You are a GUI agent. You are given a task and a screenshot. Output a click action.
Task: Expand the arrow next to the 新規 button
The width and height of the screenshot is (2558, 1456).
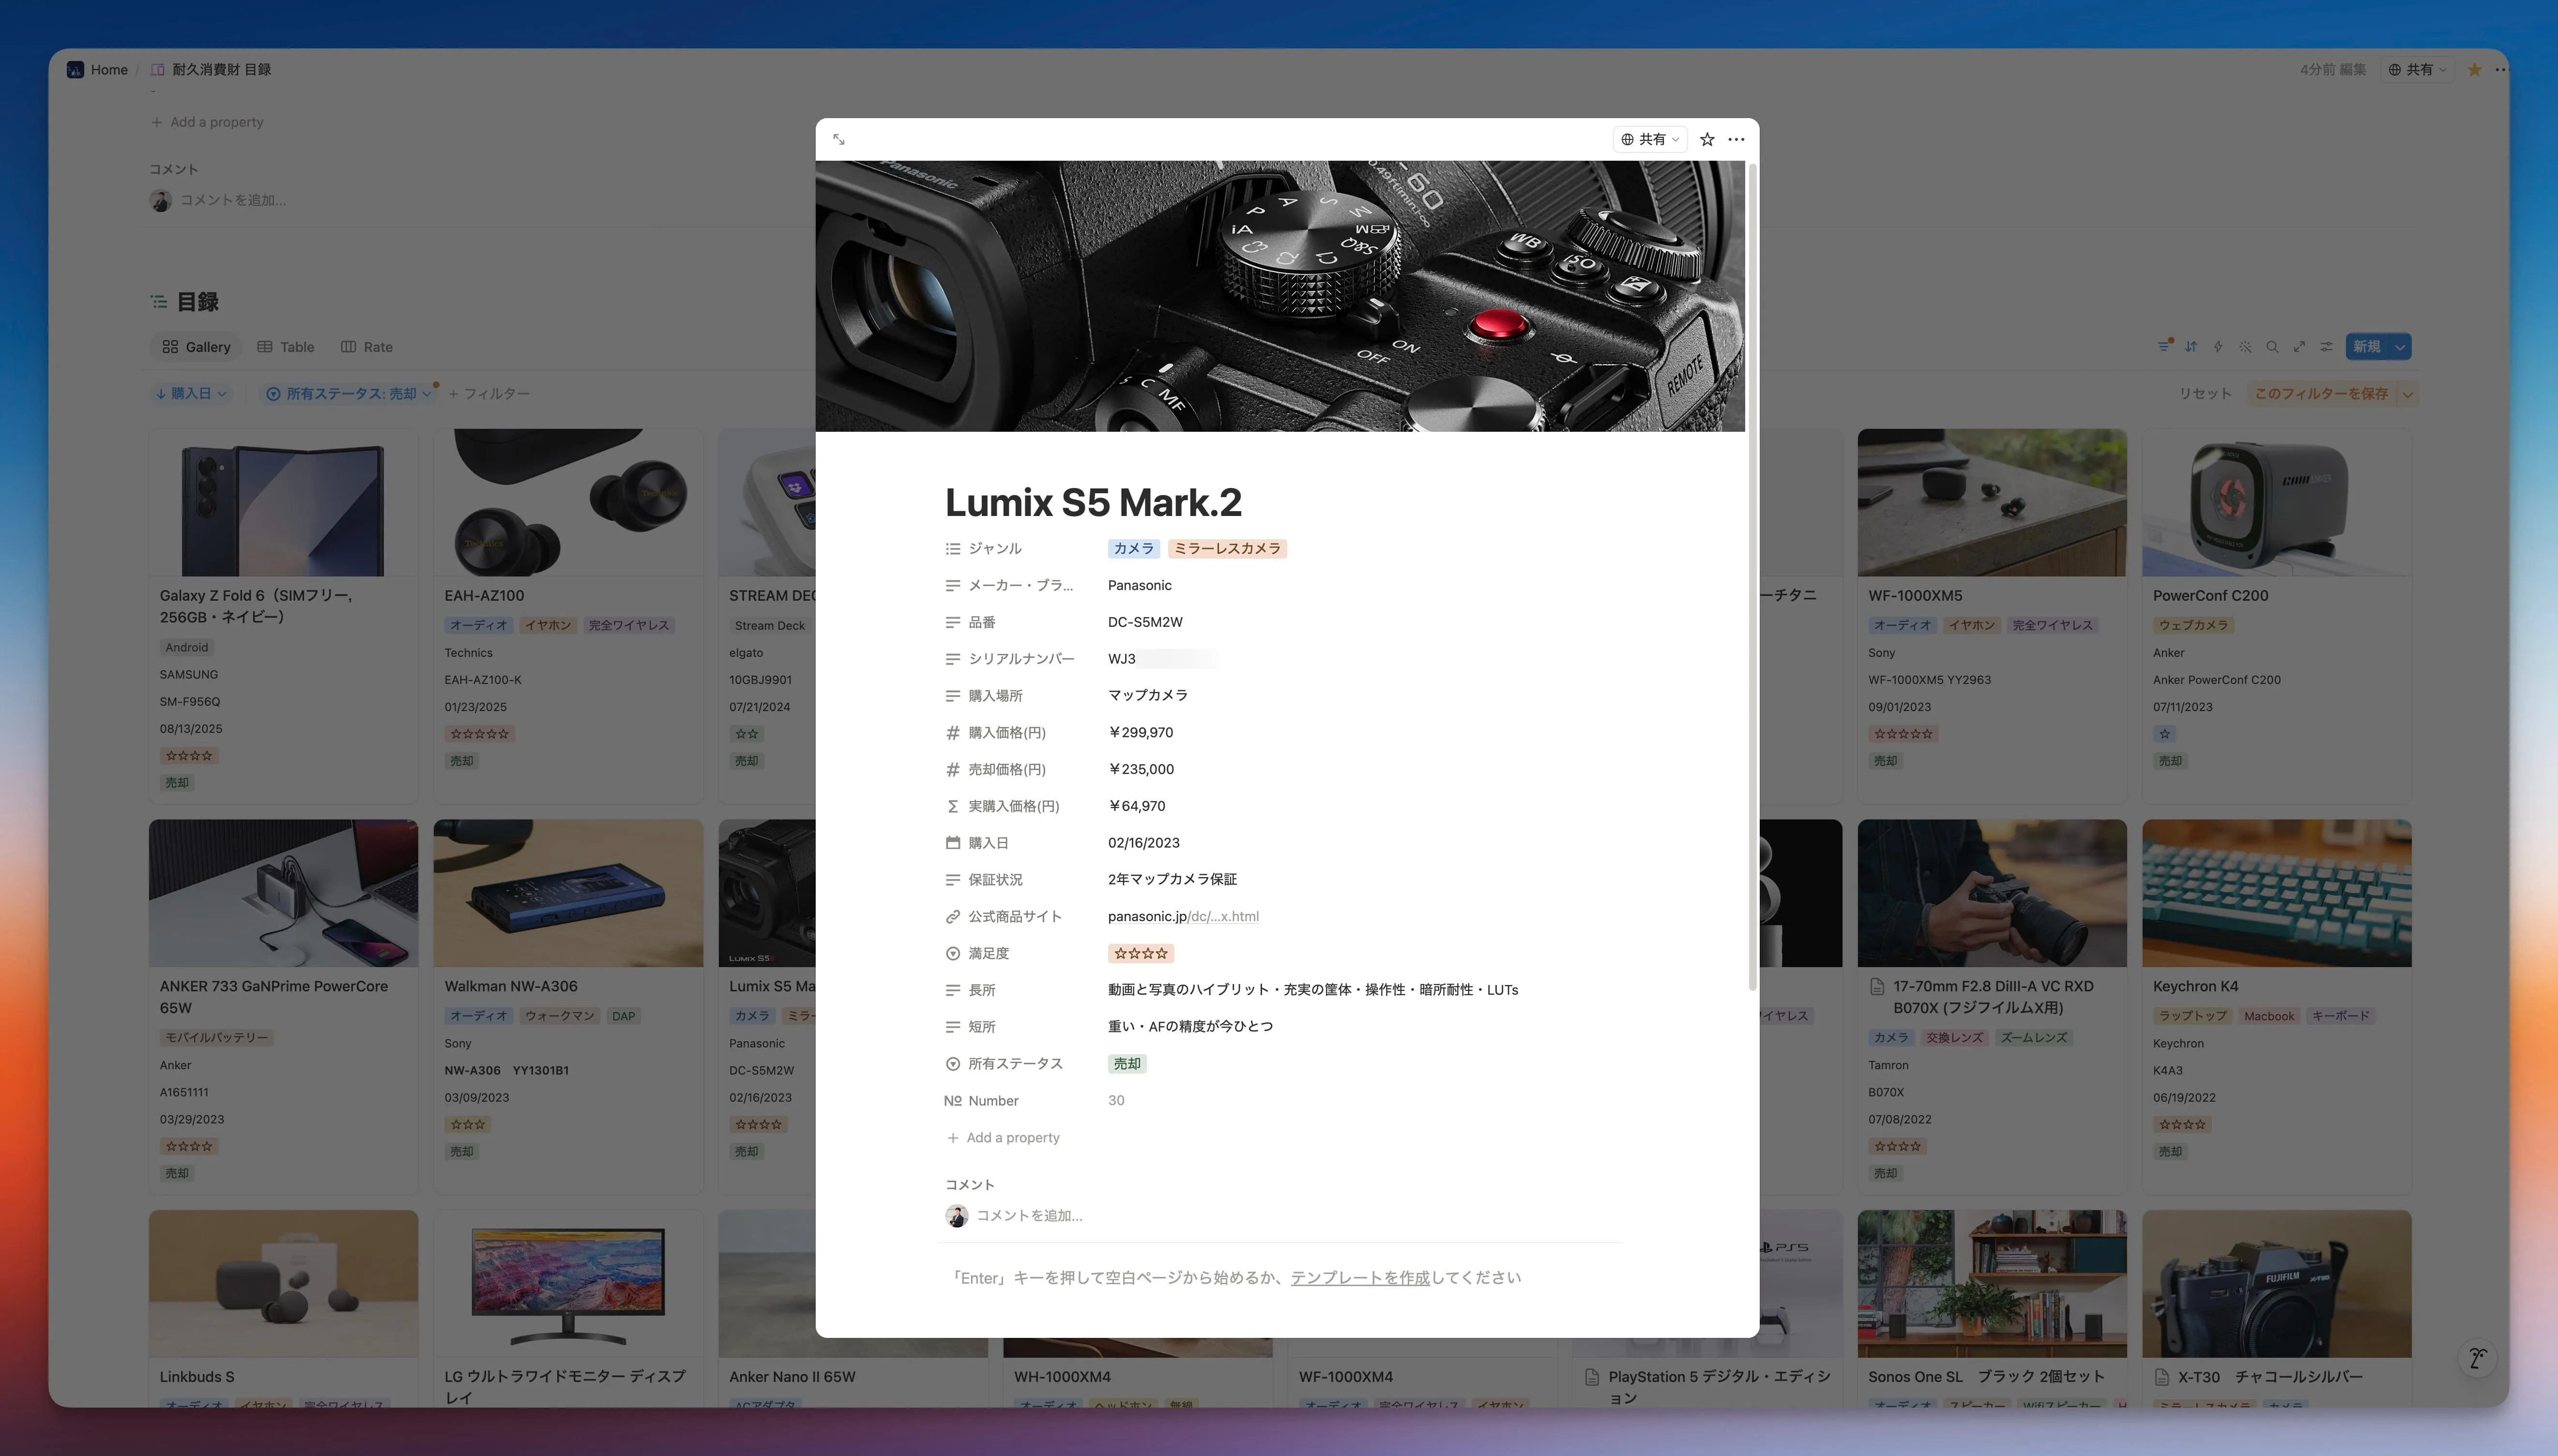(2400, 346)
